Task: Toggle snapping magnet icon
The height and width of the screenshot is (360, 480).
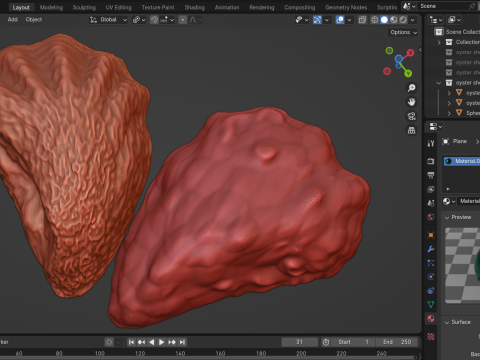Action: 154,20
